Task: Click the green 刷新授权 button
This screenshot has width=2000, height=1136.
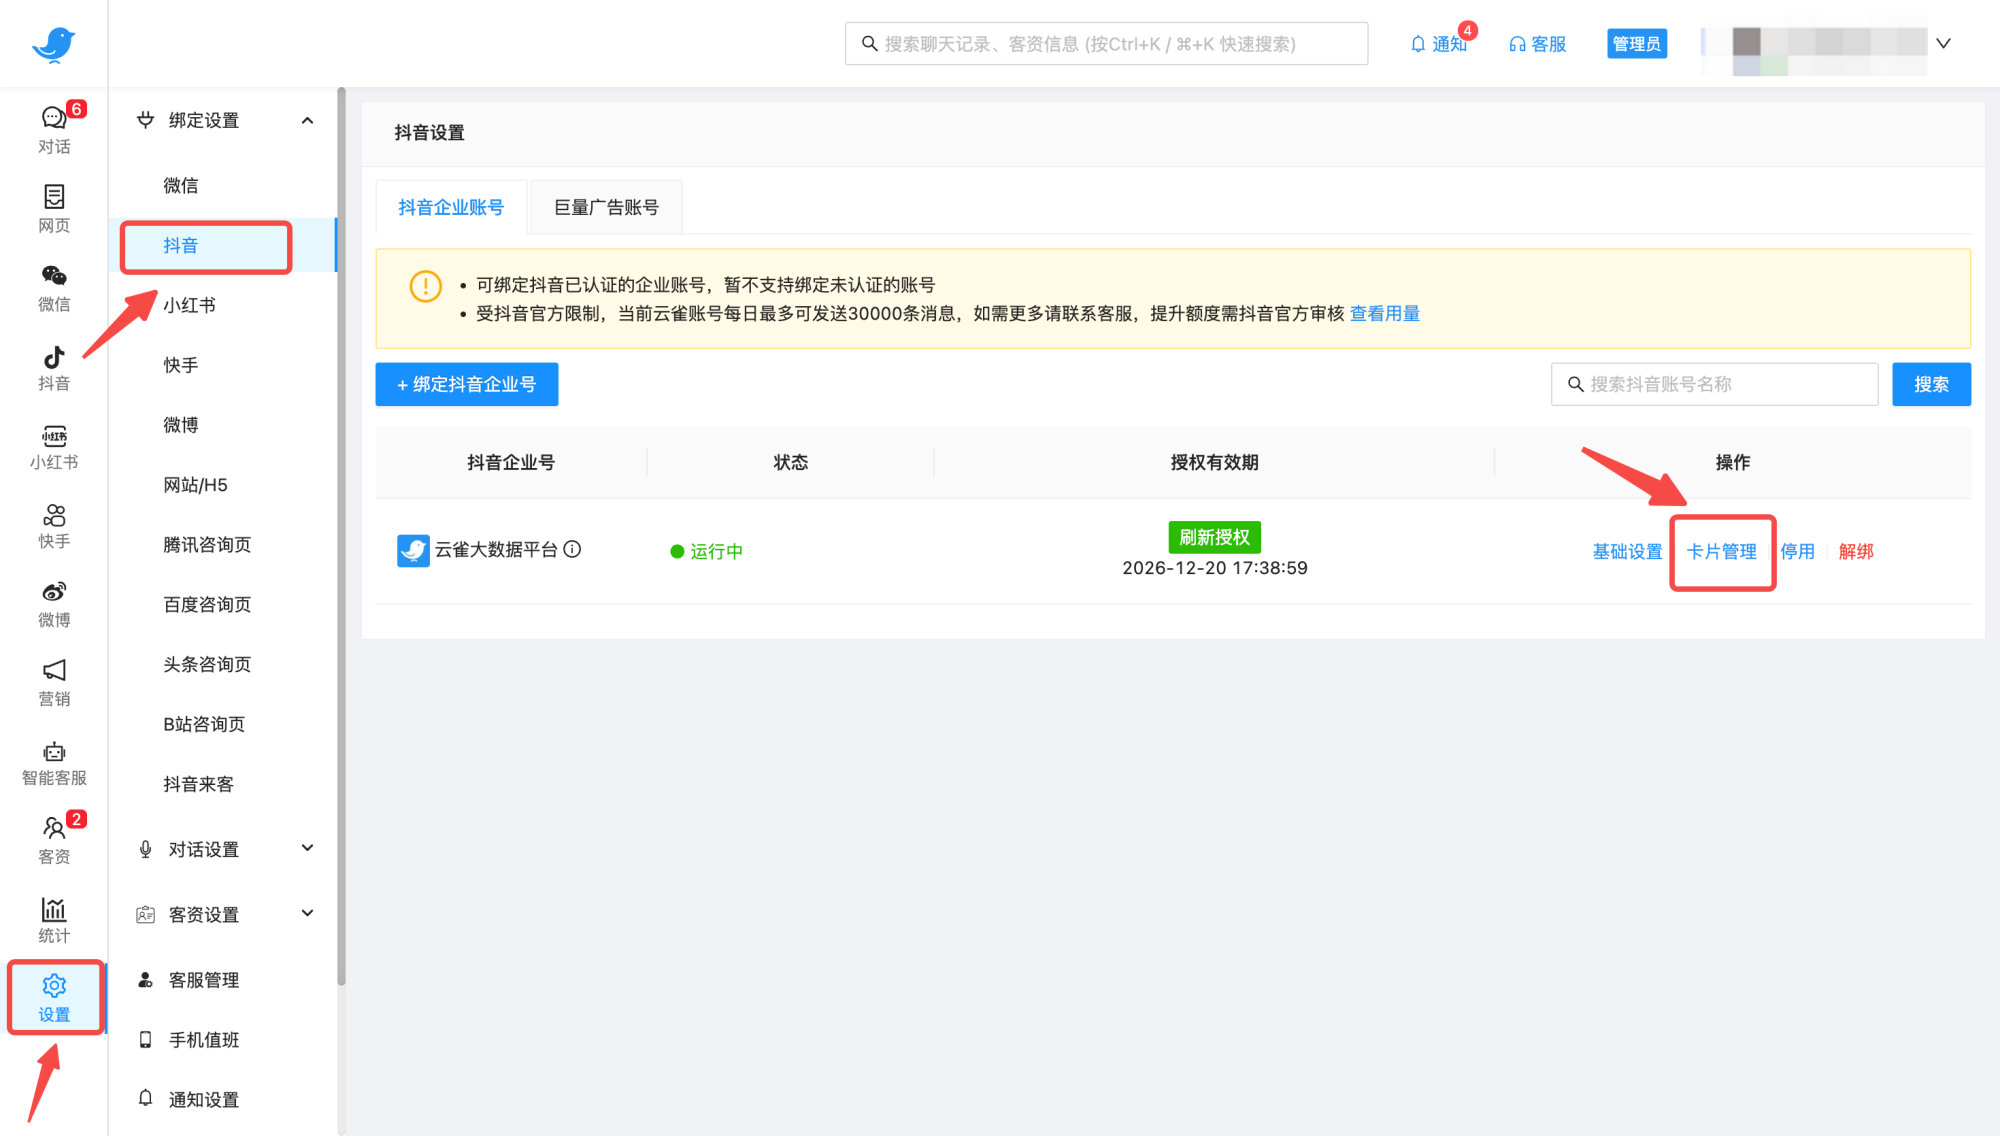Action: [1214, 537]
